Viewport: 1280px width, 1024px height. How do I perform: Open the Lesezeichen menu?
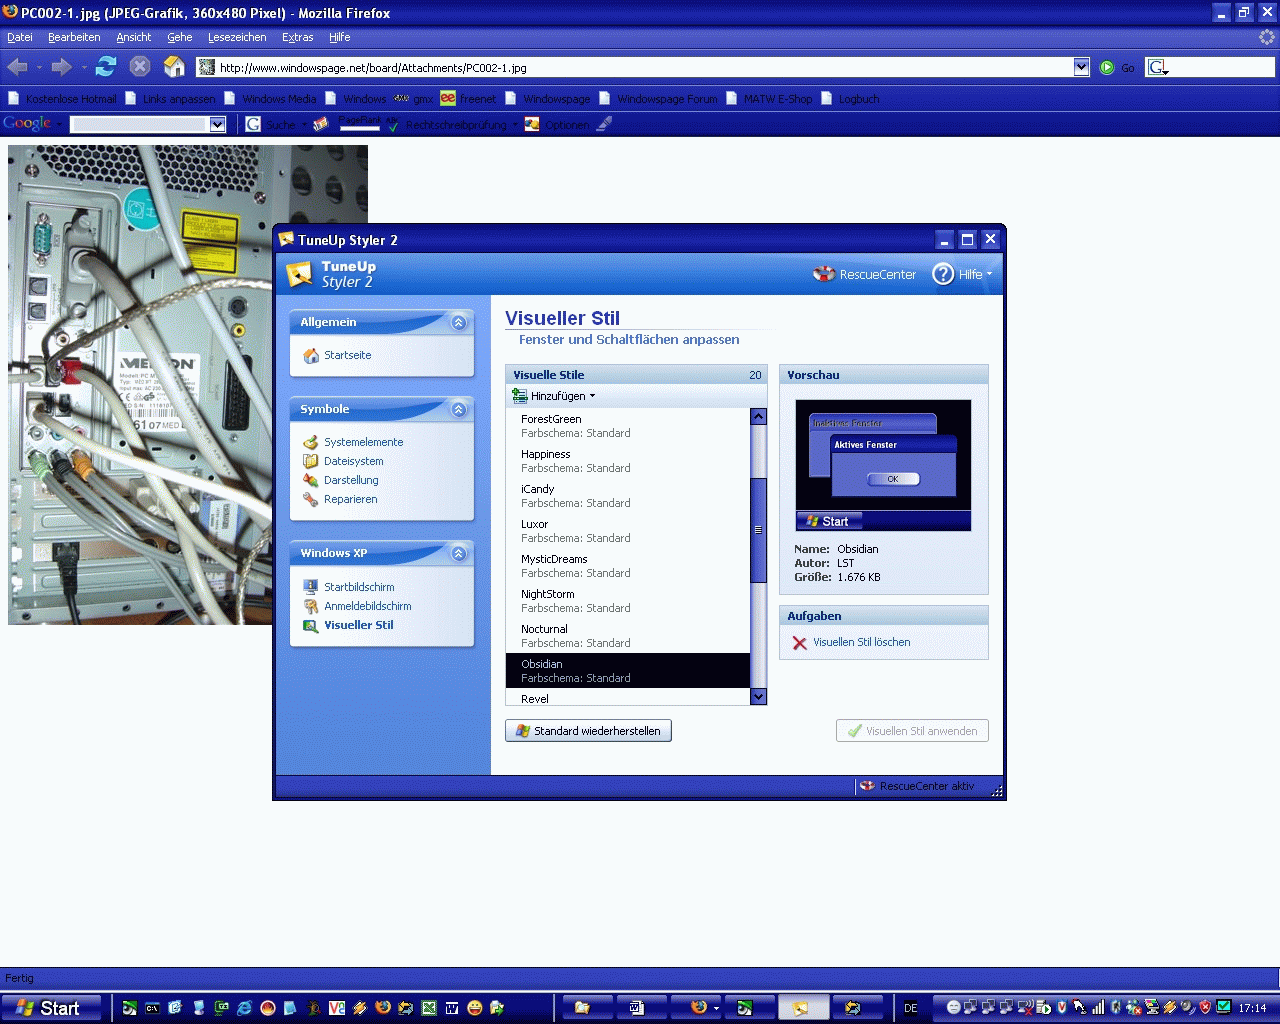click(x=237, y=37)
